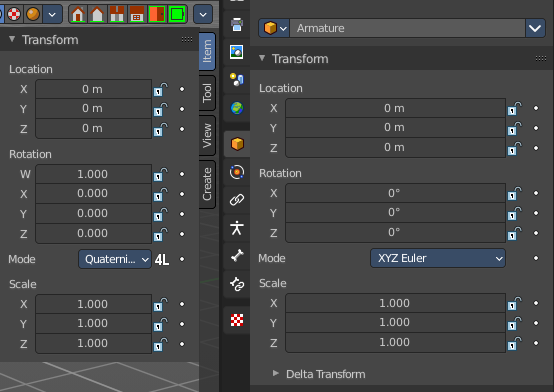This screenshot has height=392, width=554.
Task: Click the Armature object name field
Action: pyautogui.click(x=407, y=28)
